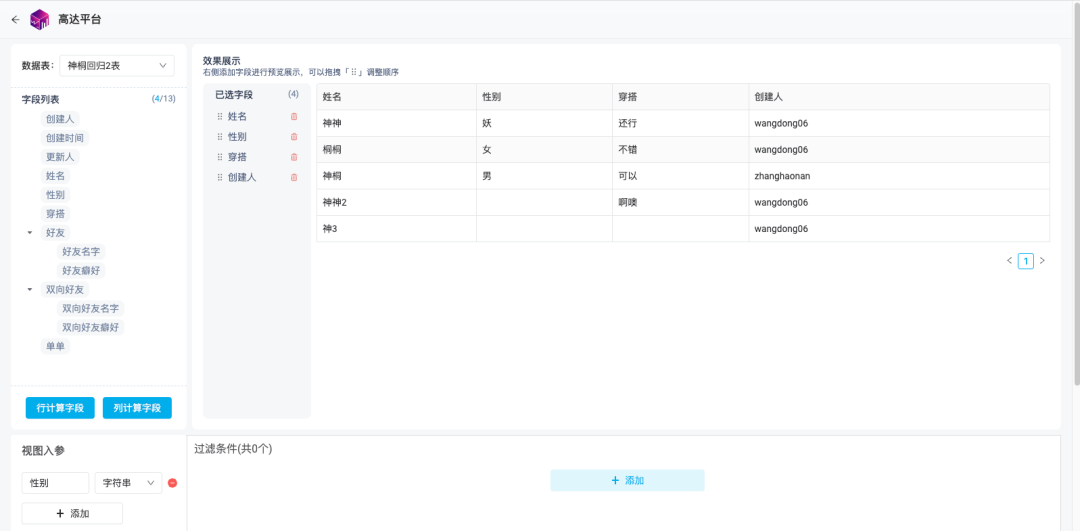Click cell 还行 in 穿搭 column

[x=681, y=123]
